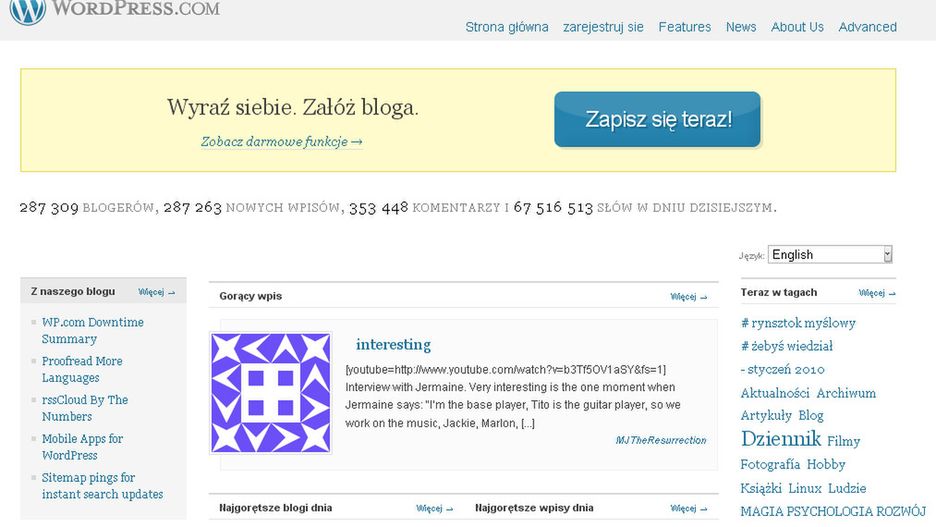
Task: Visit the MJTheResurrection blog link
Action: [660, 440]
